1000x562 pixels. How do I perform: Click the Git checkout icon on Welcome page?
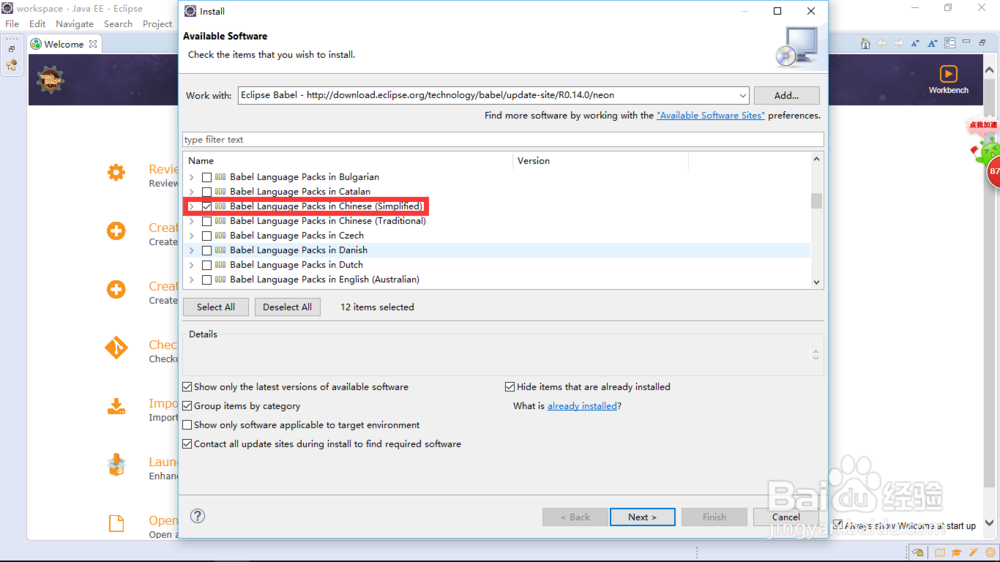click(x=116, y=348)
